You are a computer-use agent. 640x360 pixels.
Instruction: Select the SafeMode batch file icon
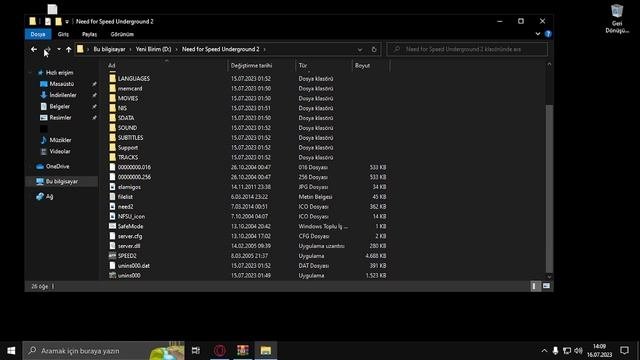click(113, 226)
